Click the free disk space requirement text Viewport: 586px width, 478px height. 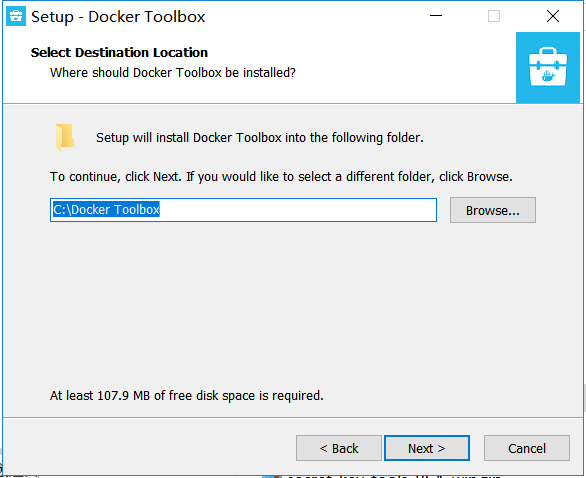tap(186, 395)
